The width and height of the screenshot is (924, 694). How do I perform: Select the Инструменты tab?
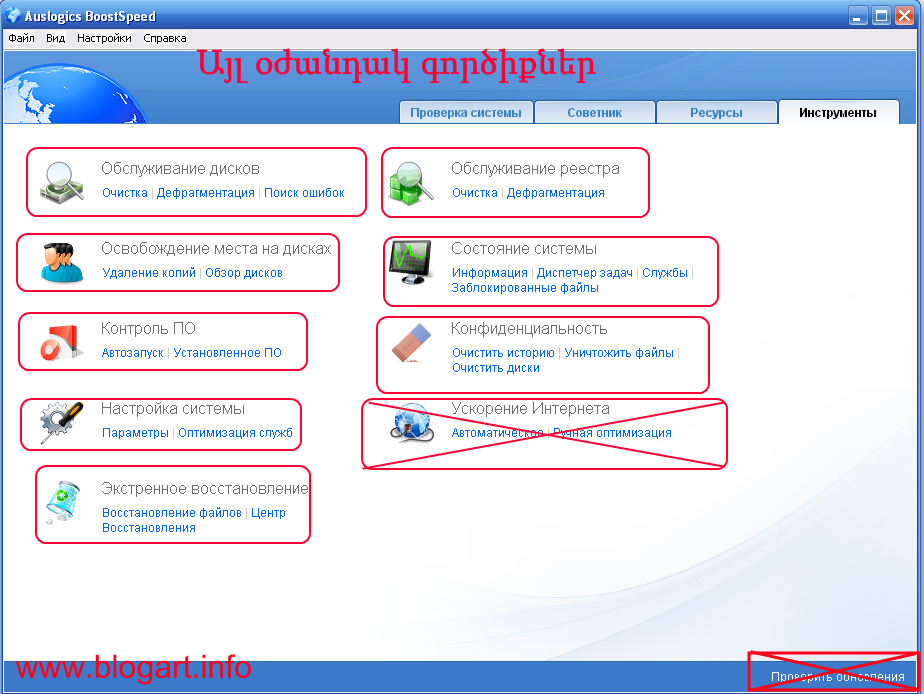coord(838,113)
